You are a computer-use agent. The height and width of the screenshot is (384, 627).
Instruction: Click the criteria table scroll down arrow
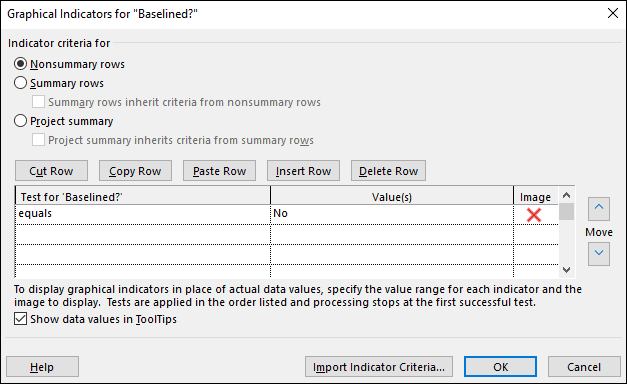(566, 270)
